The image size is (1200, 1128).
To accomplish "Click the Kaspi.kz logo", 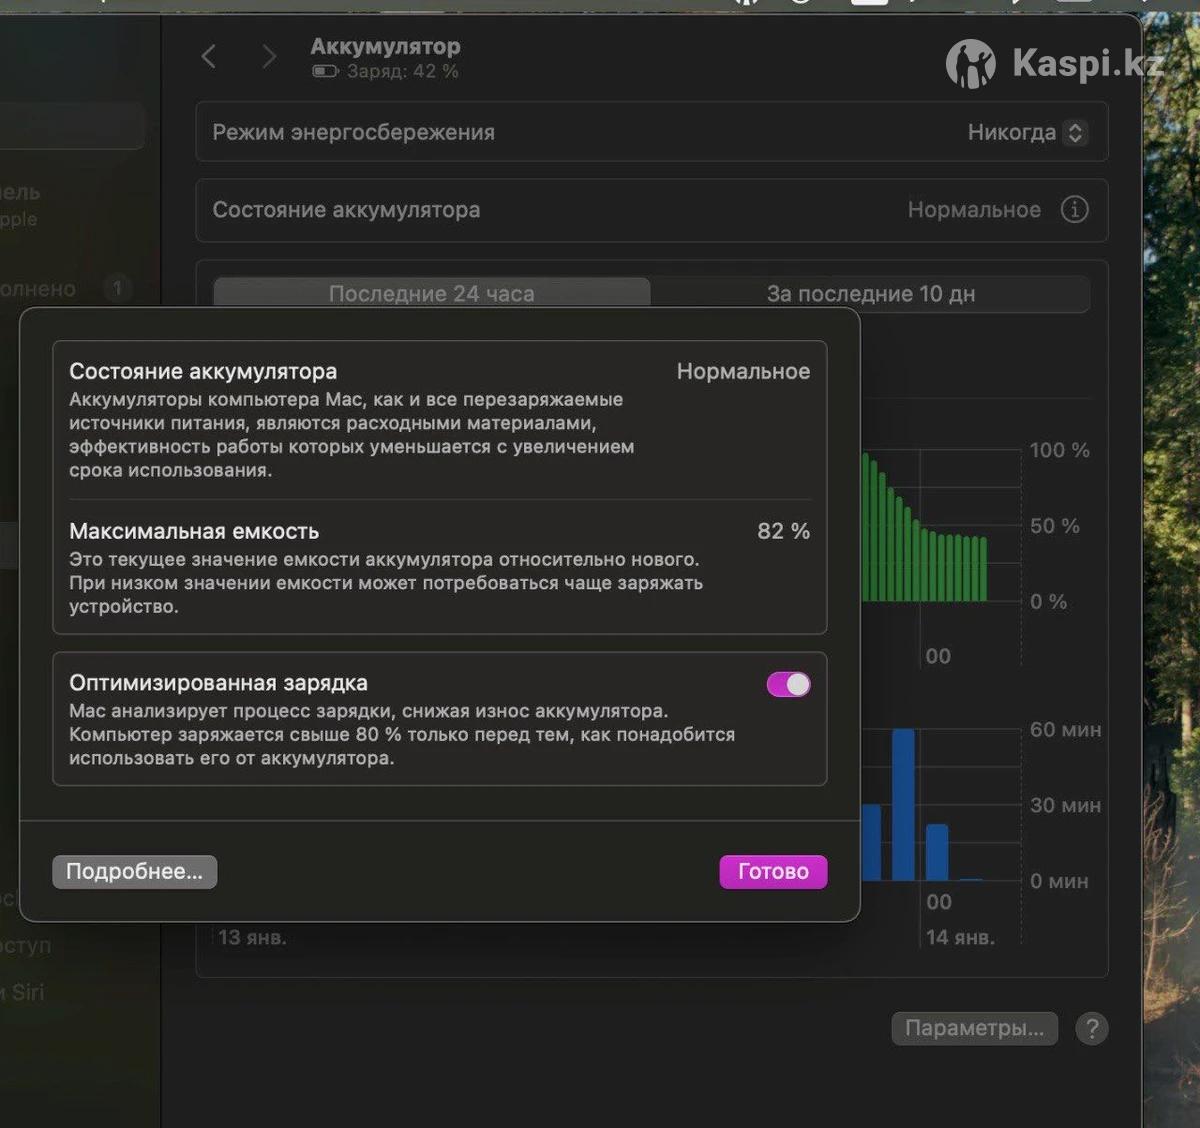I will (x=1054, y=64).
